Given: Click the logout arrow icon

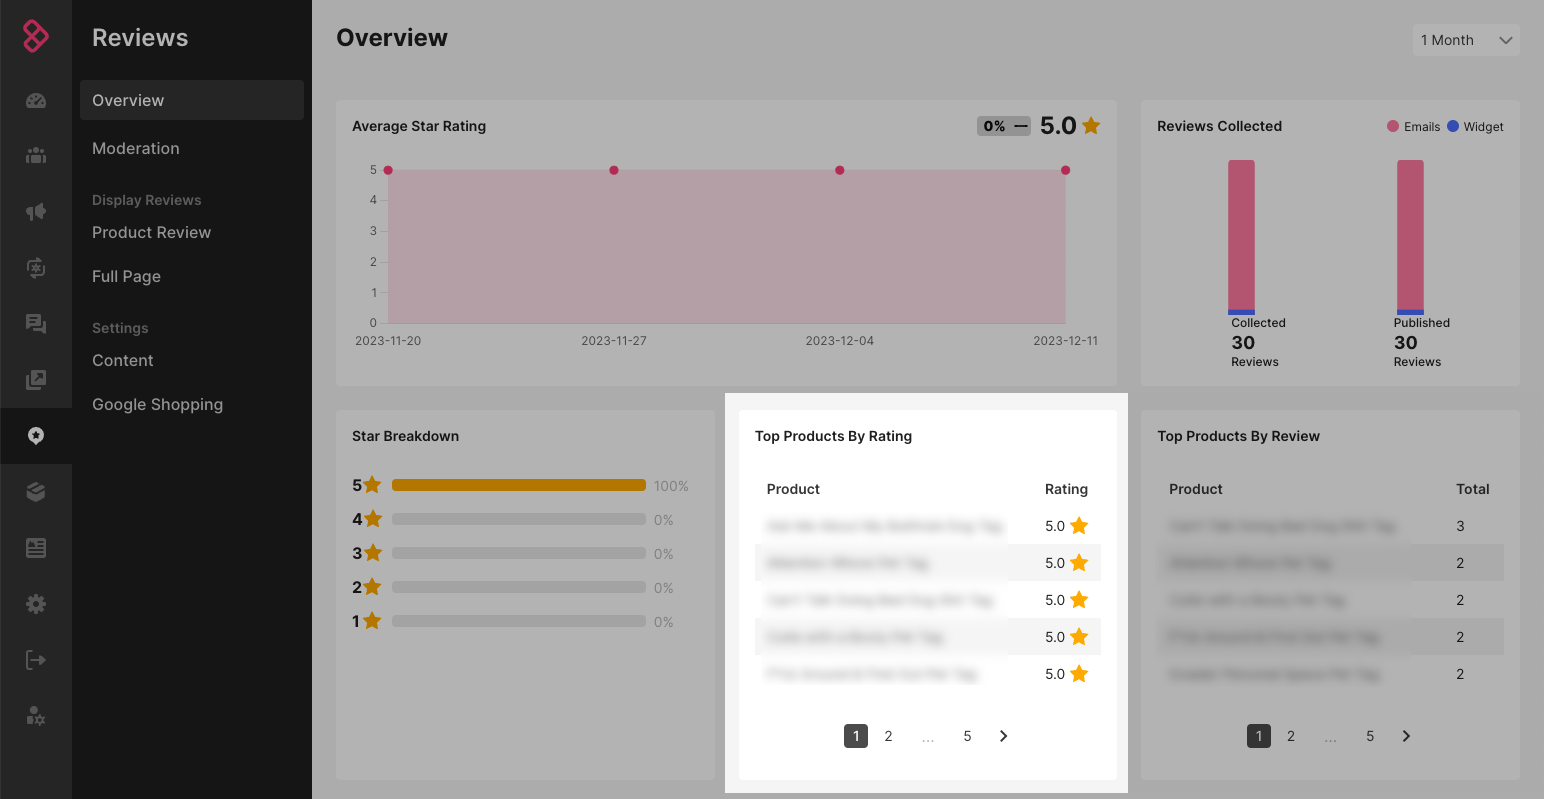Looking at the screenshot, I should coord(36,660).
